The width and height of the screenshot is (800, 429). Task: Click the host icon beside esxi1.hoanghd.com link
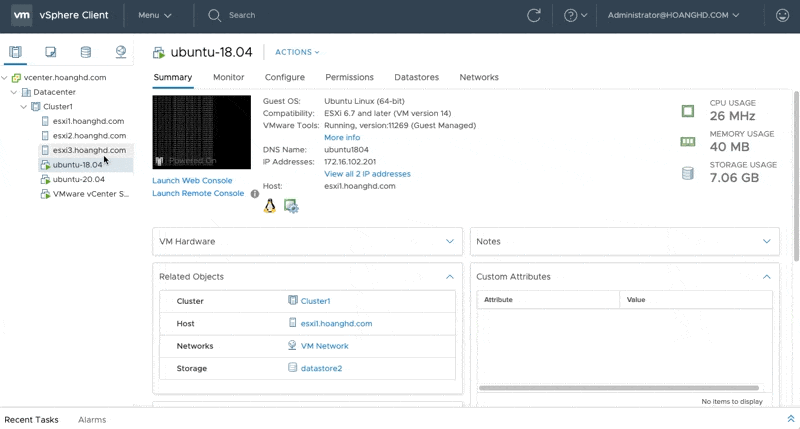(292, 322)
